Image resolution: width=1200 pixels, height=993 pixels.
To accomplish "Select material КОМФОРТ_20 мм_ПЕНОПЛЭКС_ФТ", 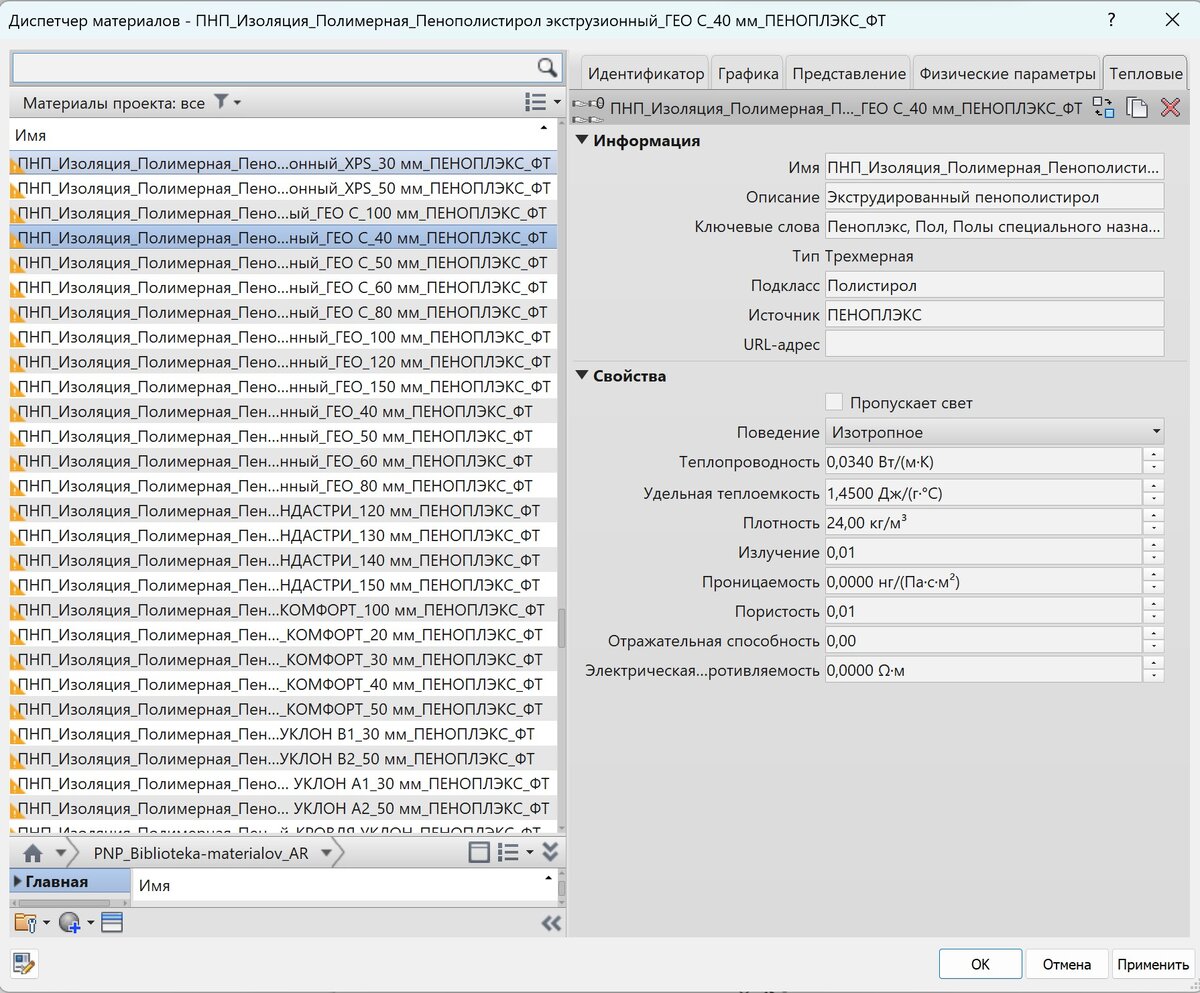I will (283, 634).
